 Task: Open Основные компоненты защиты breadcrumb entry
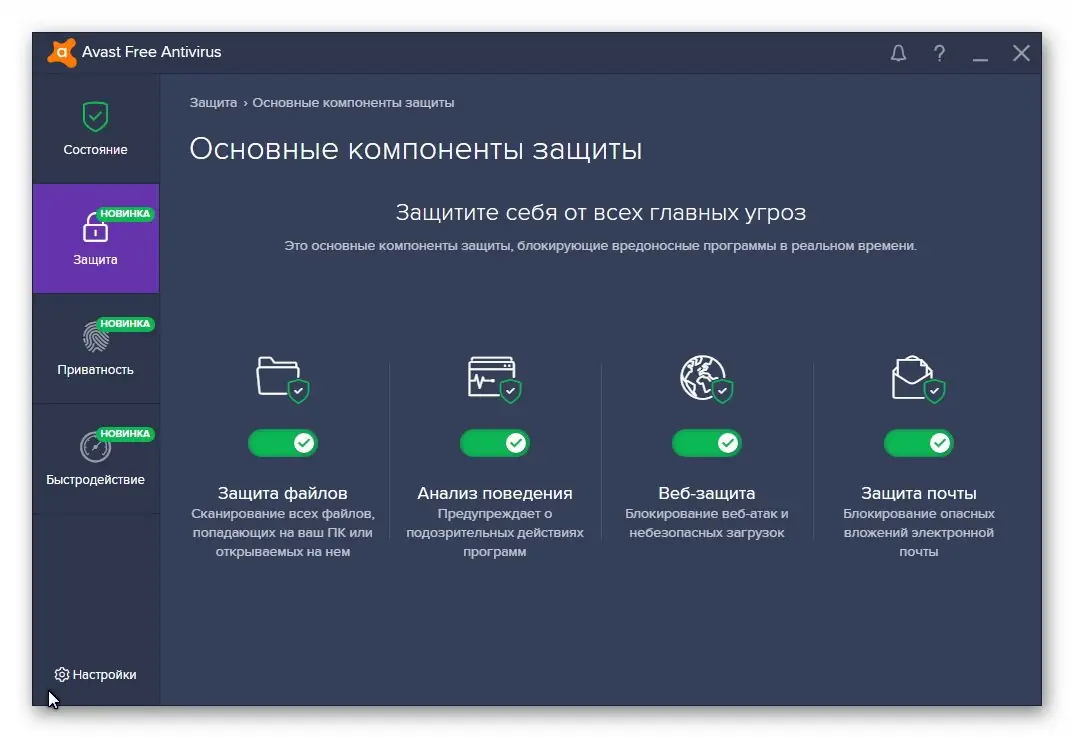[352, 102]
